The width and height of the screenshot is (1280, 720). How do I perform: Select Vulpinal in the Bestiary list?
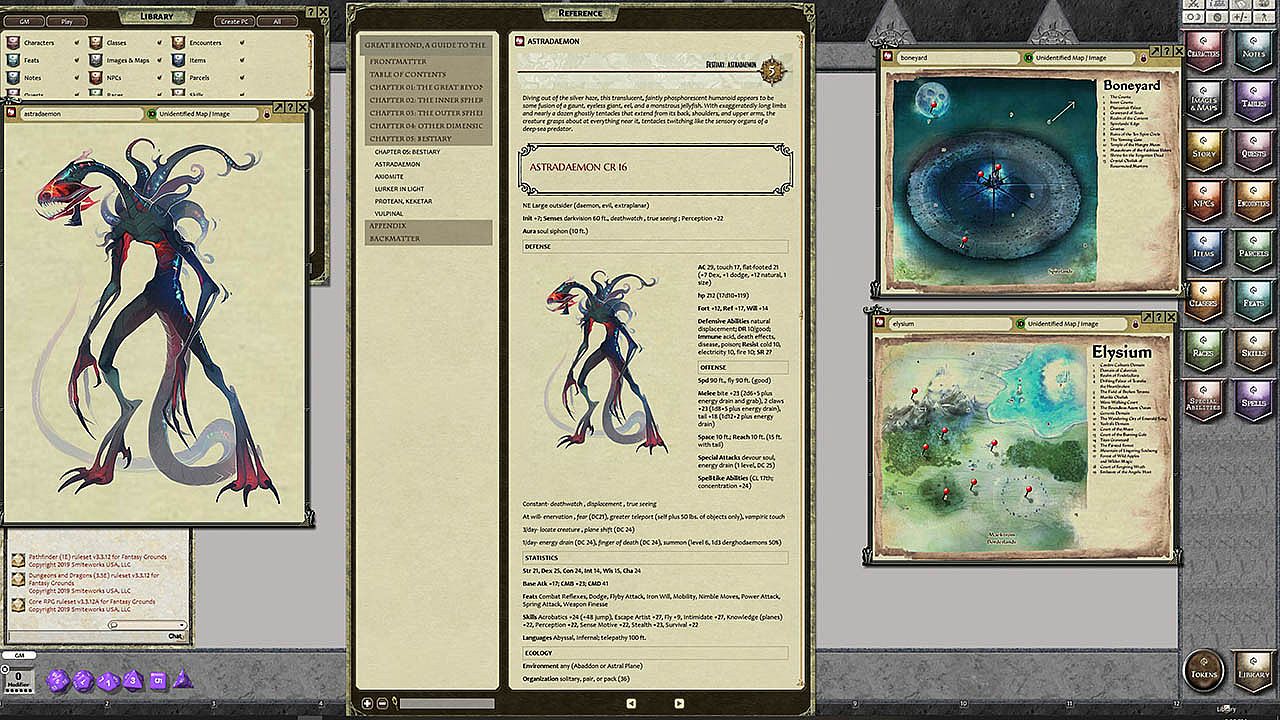[390, 213]
